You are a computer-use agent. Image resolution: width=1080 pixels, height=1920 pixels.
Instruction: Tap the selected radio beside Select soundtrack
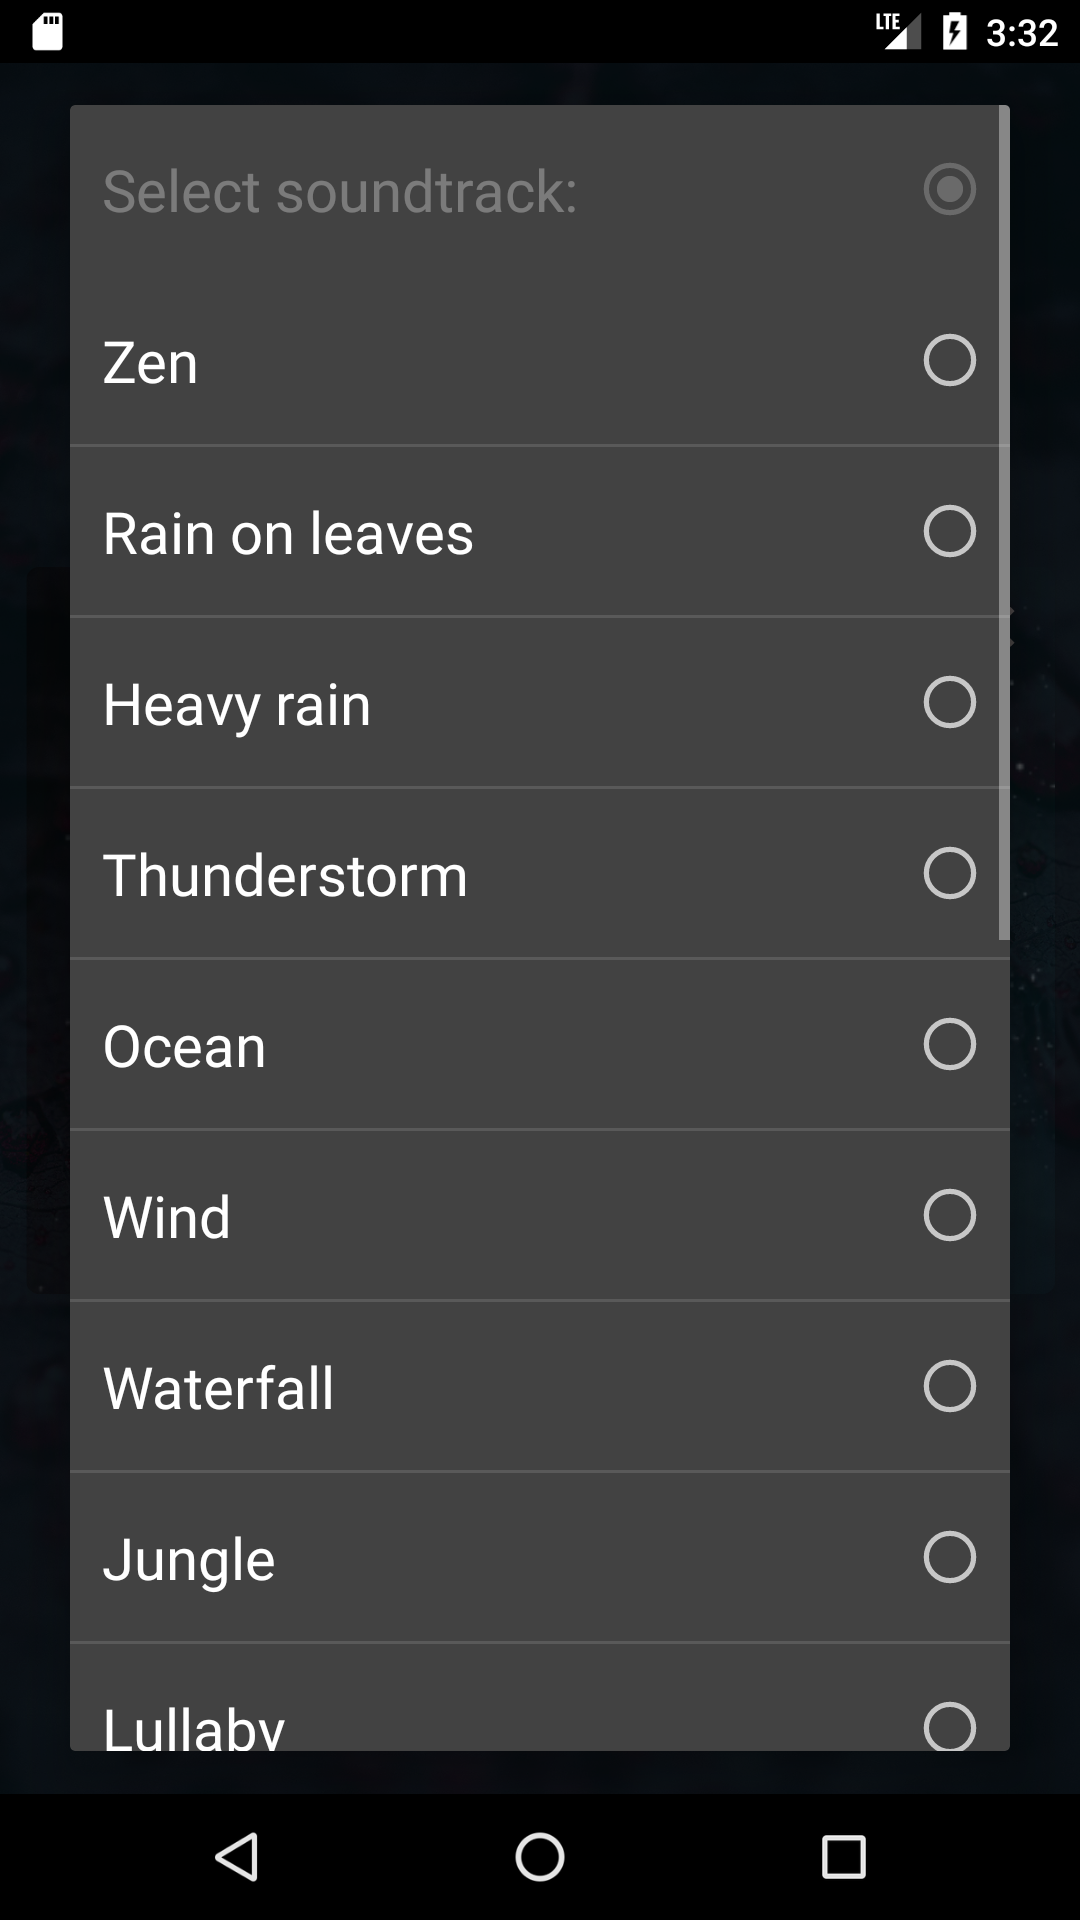[949, 189]
